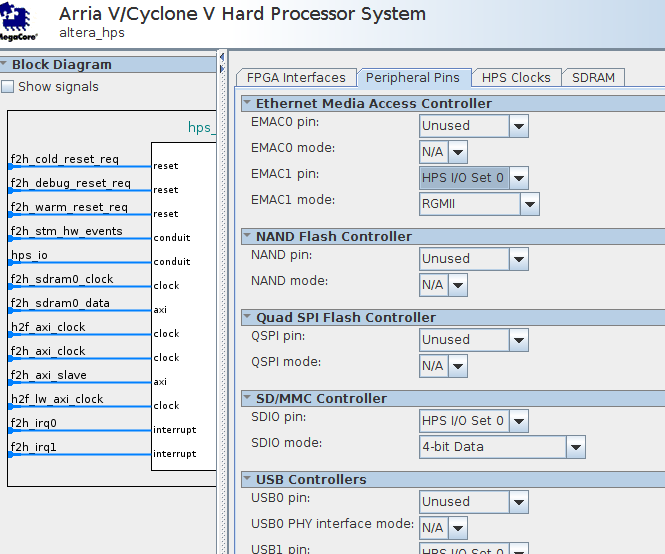Collapse the Quad SPI Flash Controller section
The height and width of the screenshot is (554, 665).
tap(247, 317)
